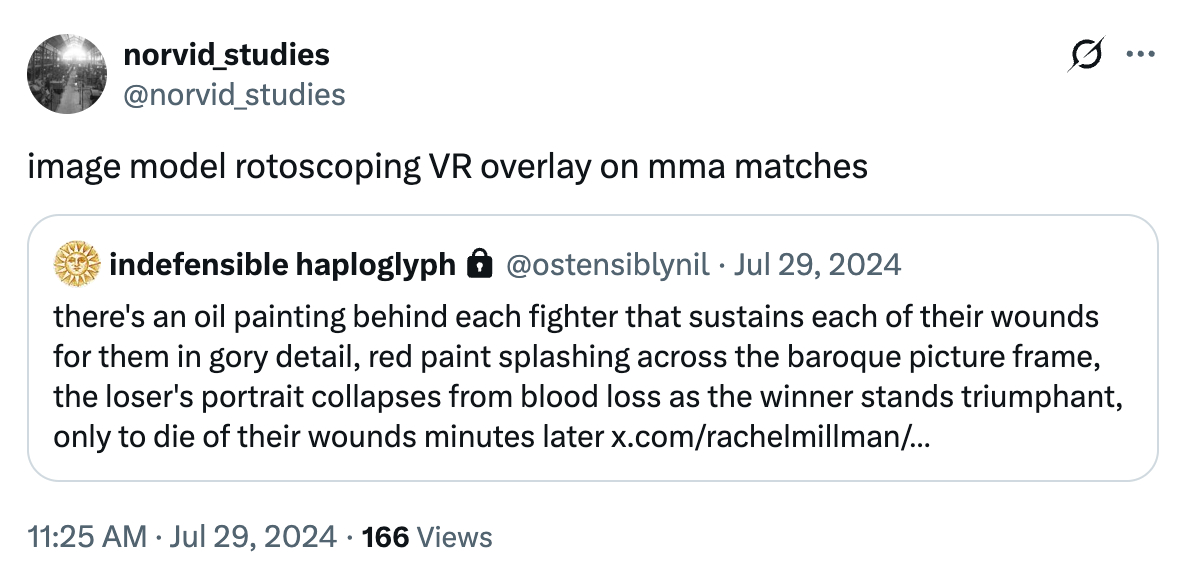This screenshot has height=582, width=1188.
Task: Click the main tweet text about rotoscoping
Action: tap(446, 165)
